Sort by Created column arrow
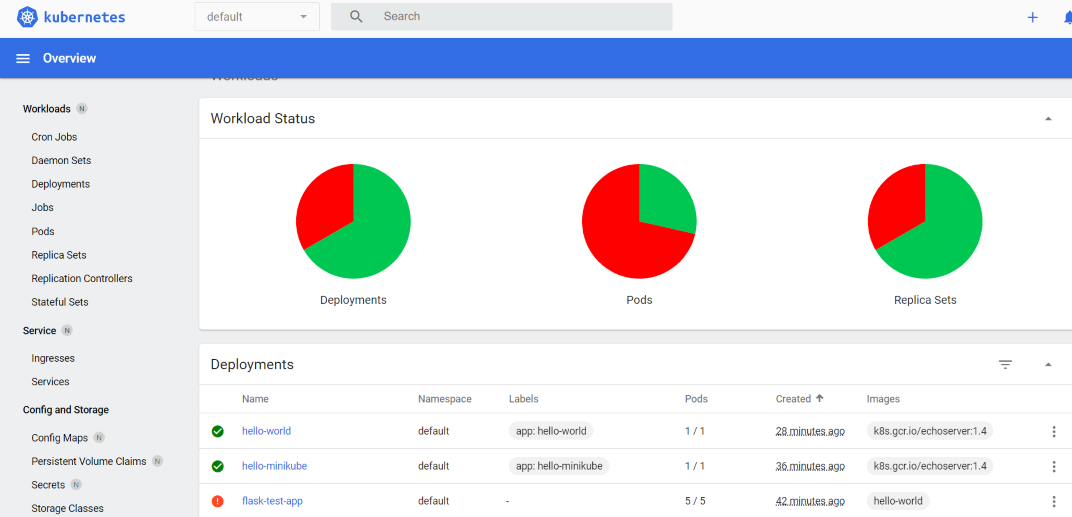1072x517 pixels. (x=820, y=399)
